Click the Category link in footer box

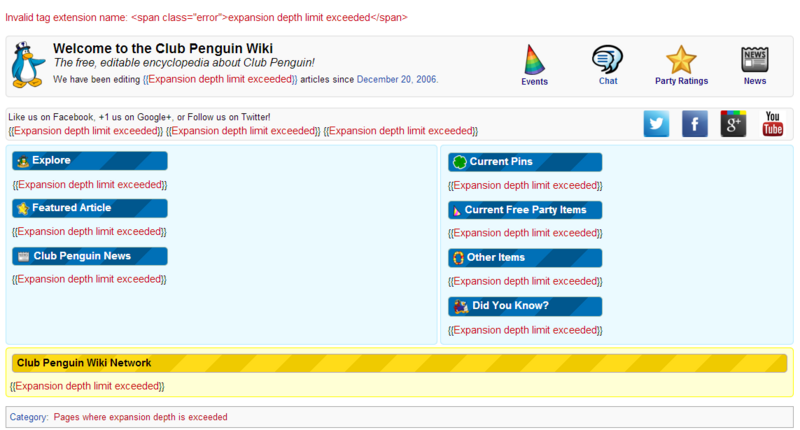point(28,417)
